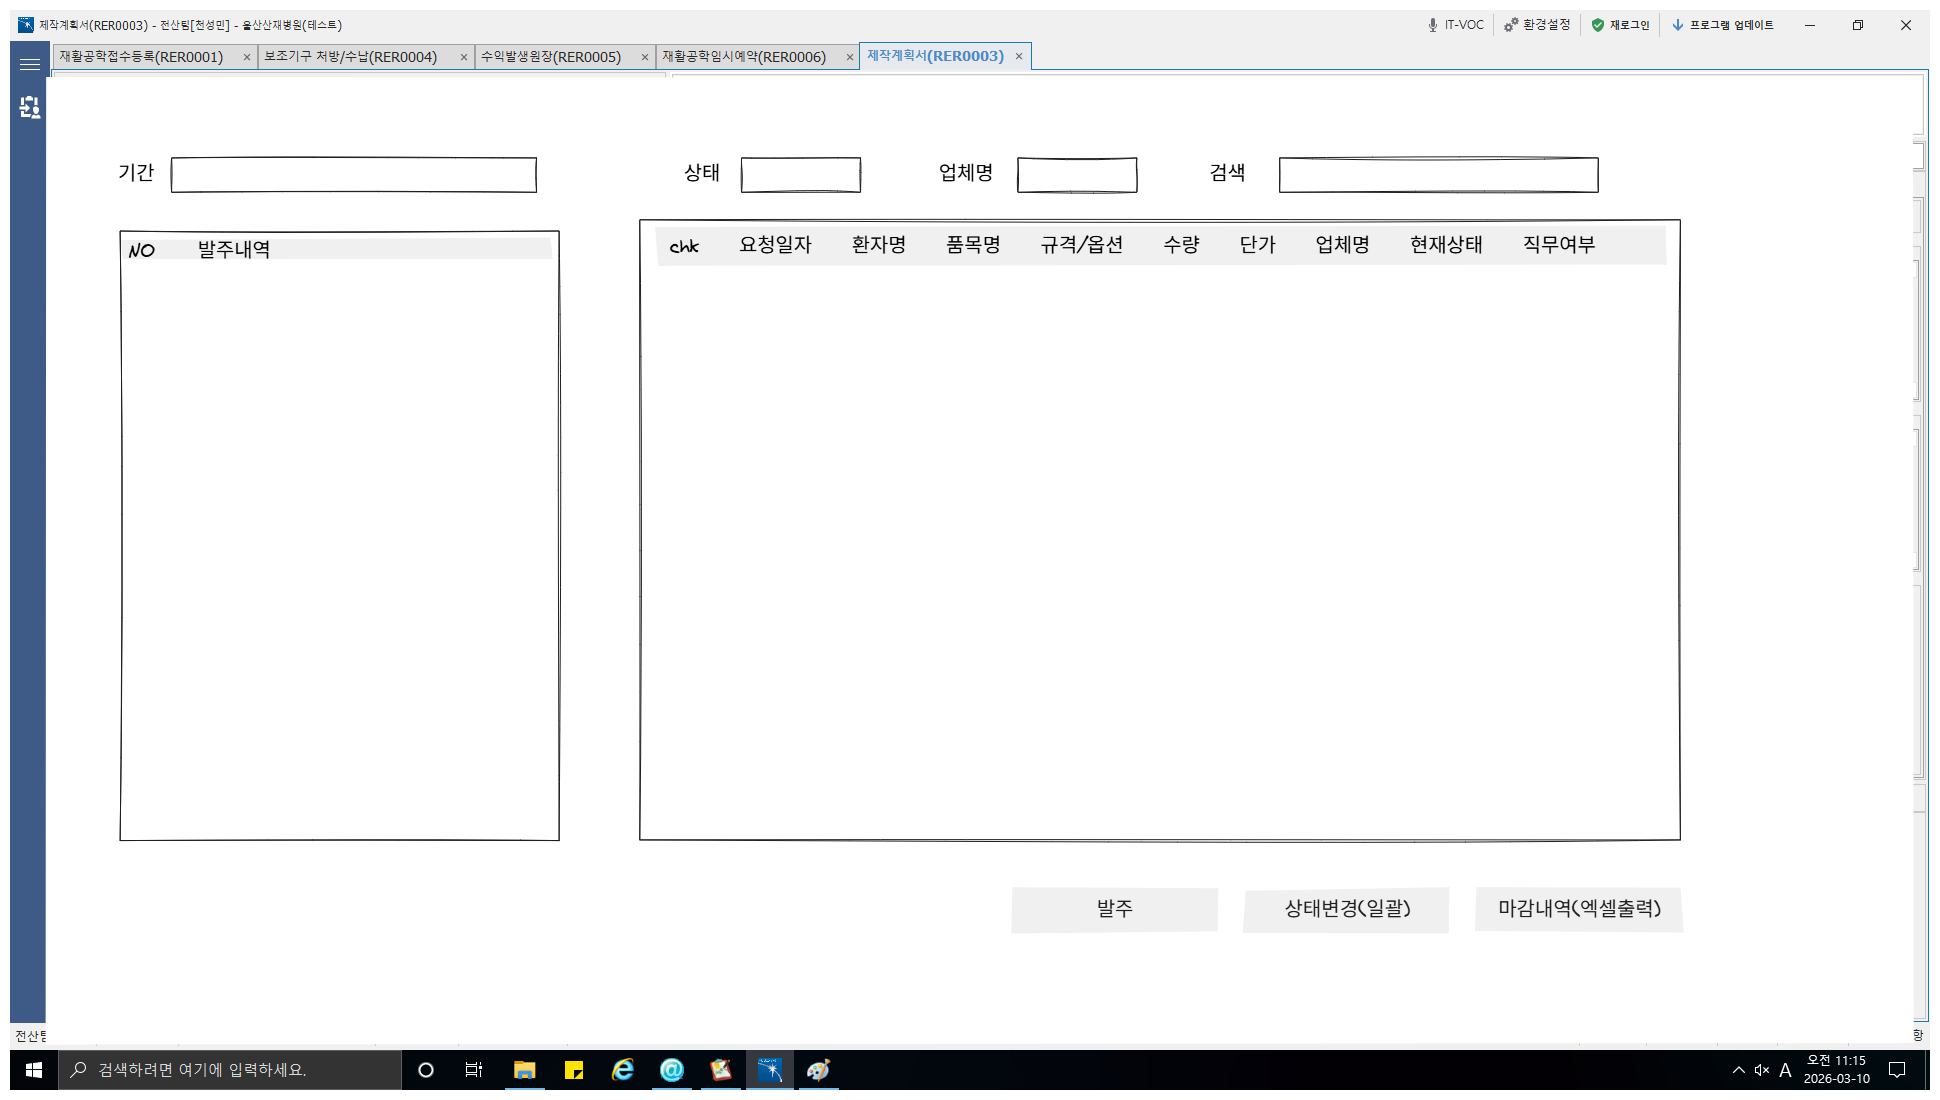This screenshot has width=1940, height=1100.
Task: Open Internet Explorer from taskbar
Action: tap(623, 1070)
